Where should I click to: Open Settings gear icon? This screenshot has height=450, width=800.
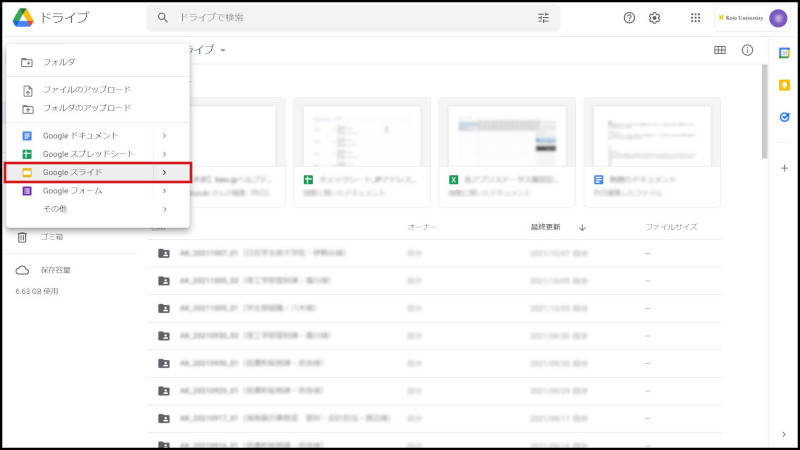(655, 18)
